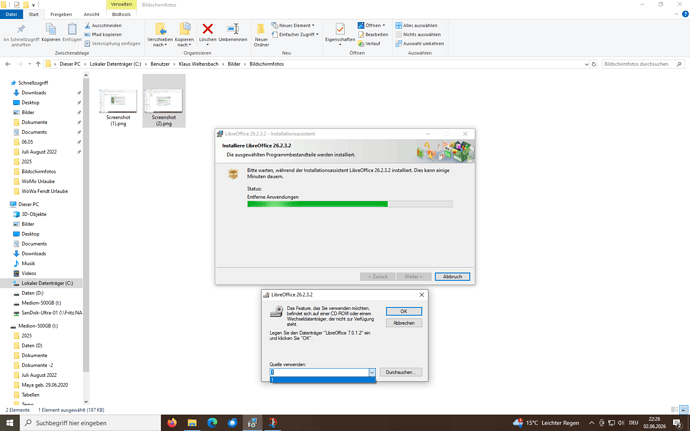
Task: Open the Datei menu
Action: click(x=11, y=14)
